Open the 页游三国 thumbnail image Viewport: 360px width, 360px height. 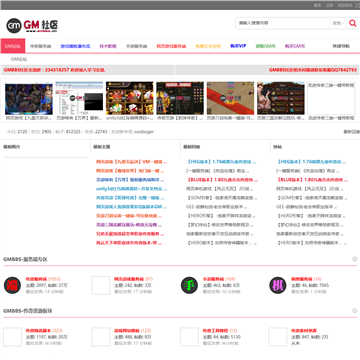pyautogui.click(x=281, y=98)
